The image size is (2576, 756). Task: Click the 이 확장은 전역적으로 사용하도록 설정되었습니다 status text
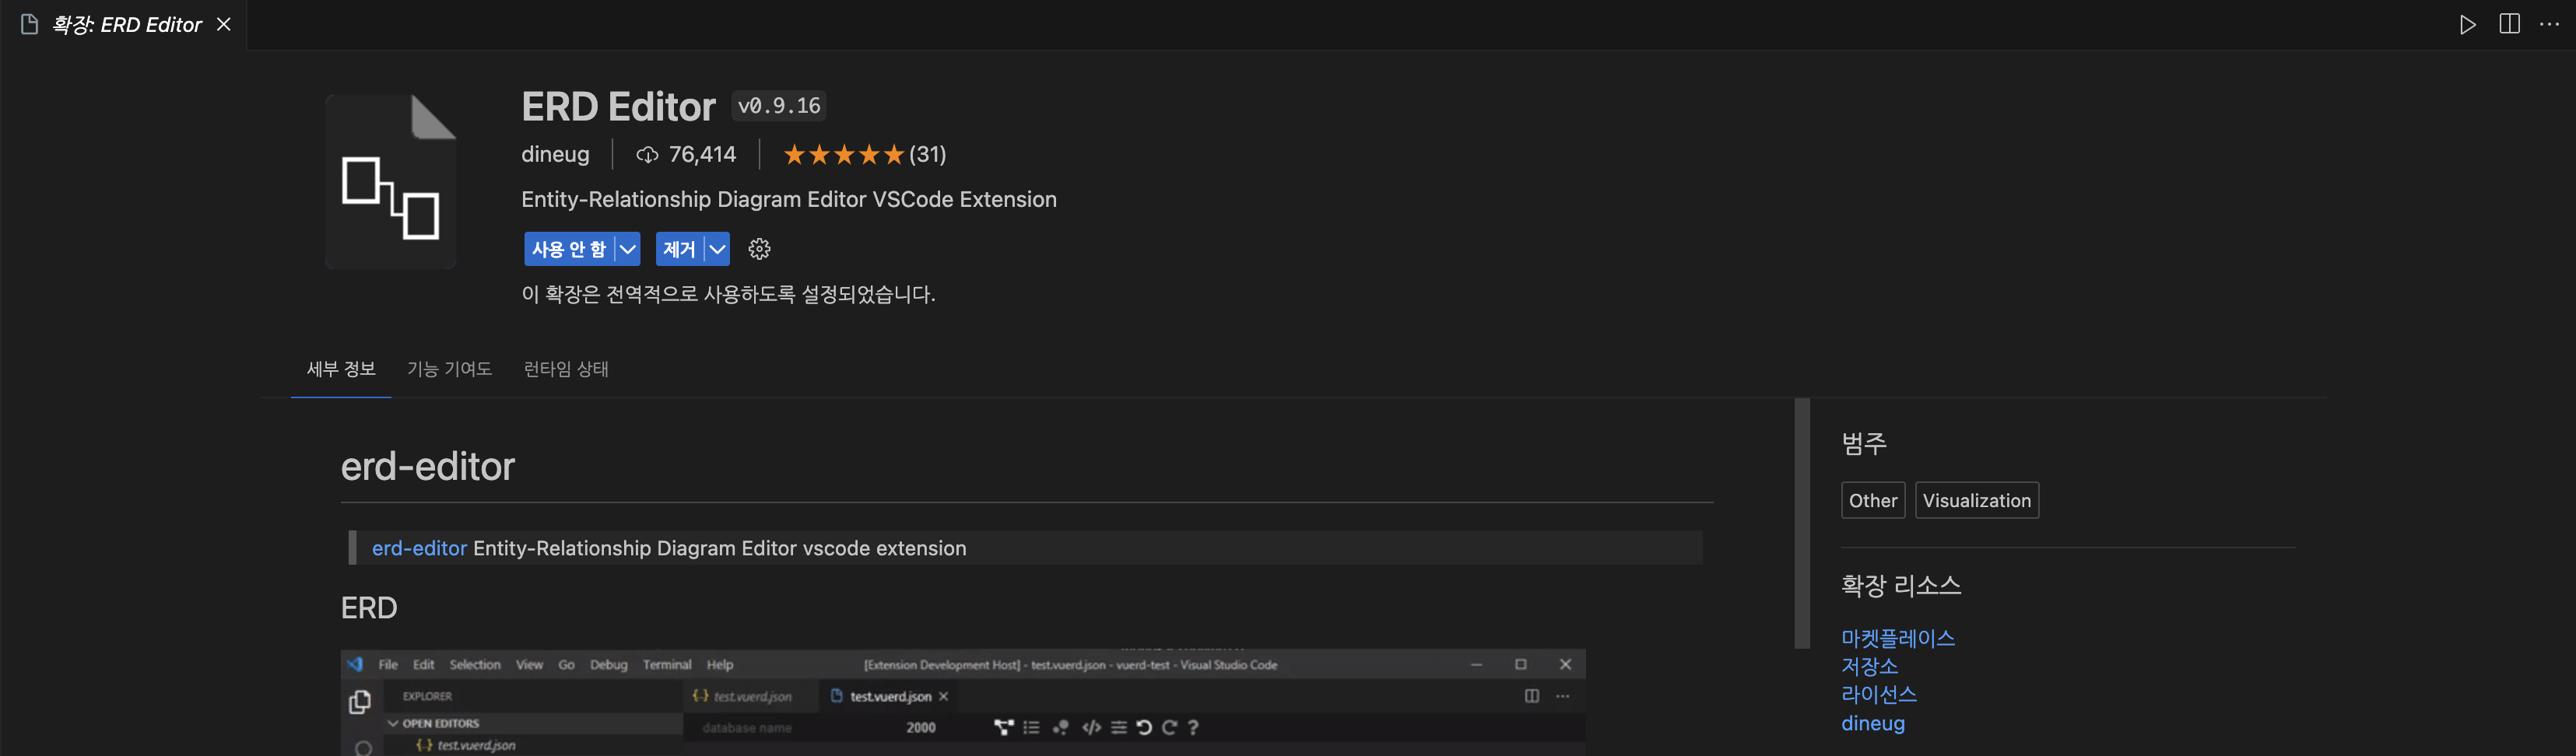coord(728,294)
